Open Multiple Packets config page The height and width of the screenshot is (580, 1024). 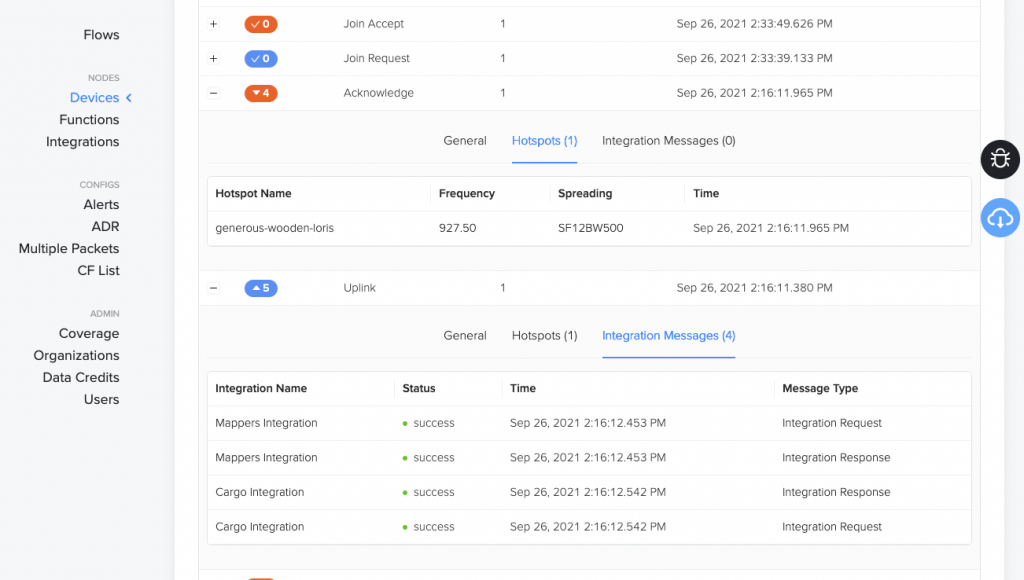pyautogui.click(x=69, y=249)
